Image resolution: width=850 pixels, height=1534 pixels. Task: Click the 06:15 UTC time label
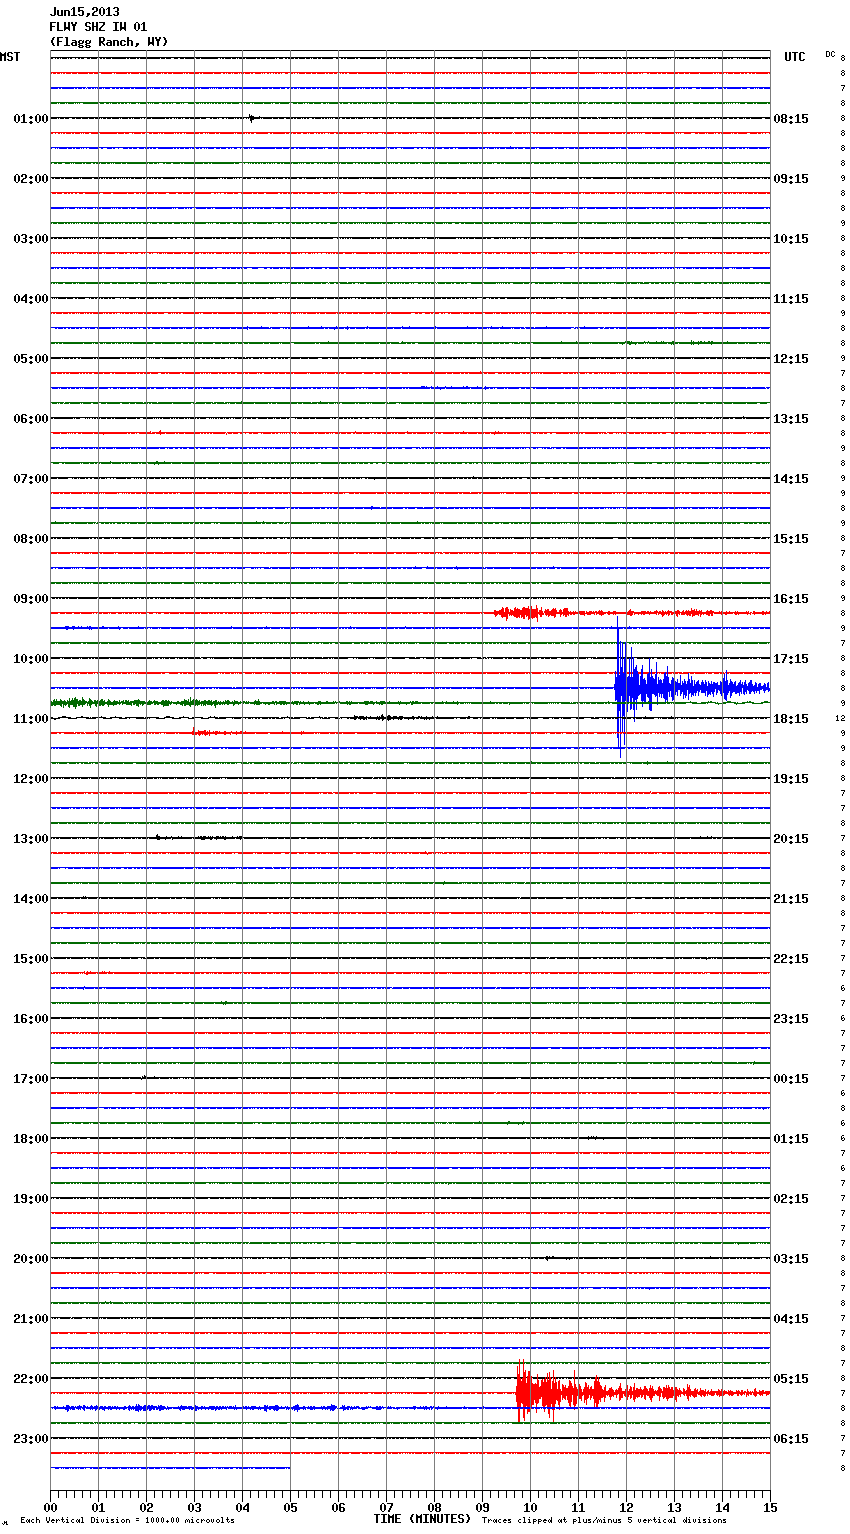791,1439
